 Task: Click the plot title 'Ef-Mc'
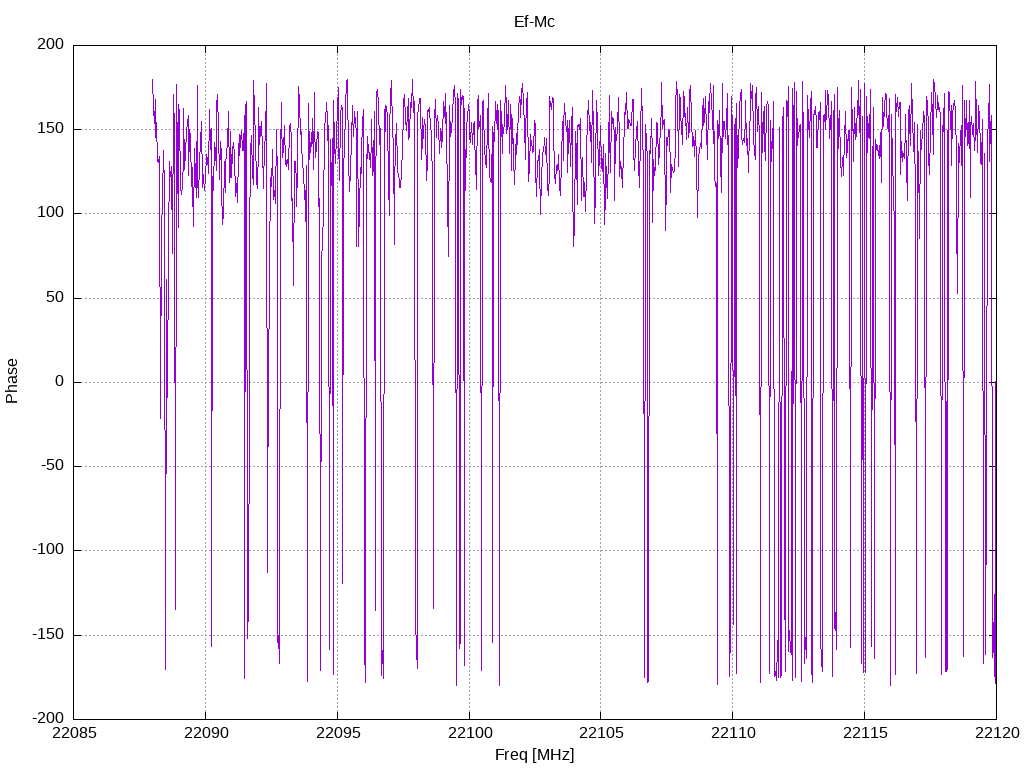point(534,22)
